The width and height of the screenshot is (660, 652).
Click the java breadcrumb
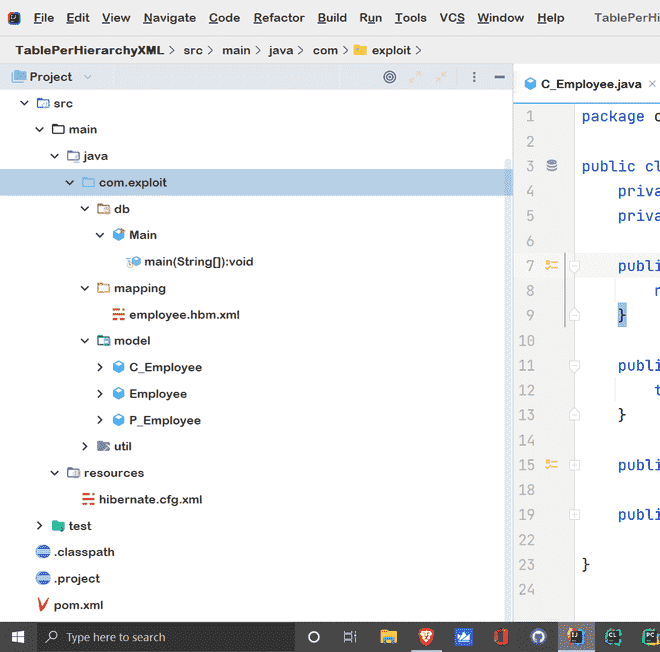[281, 50]
